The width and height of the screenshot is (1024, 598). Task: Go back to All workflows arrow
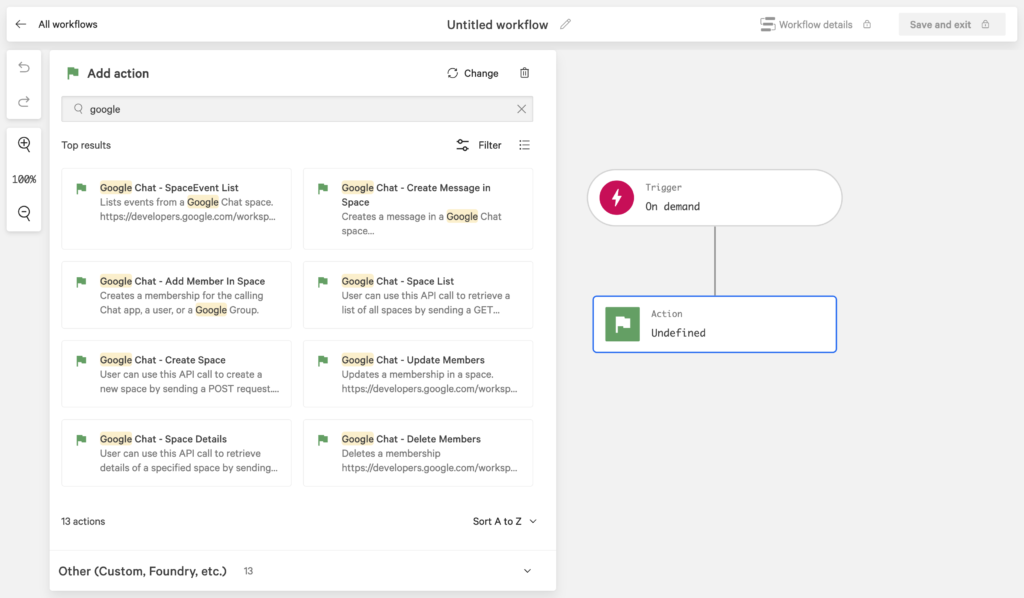pyautogui.click(x=21, y=24)
